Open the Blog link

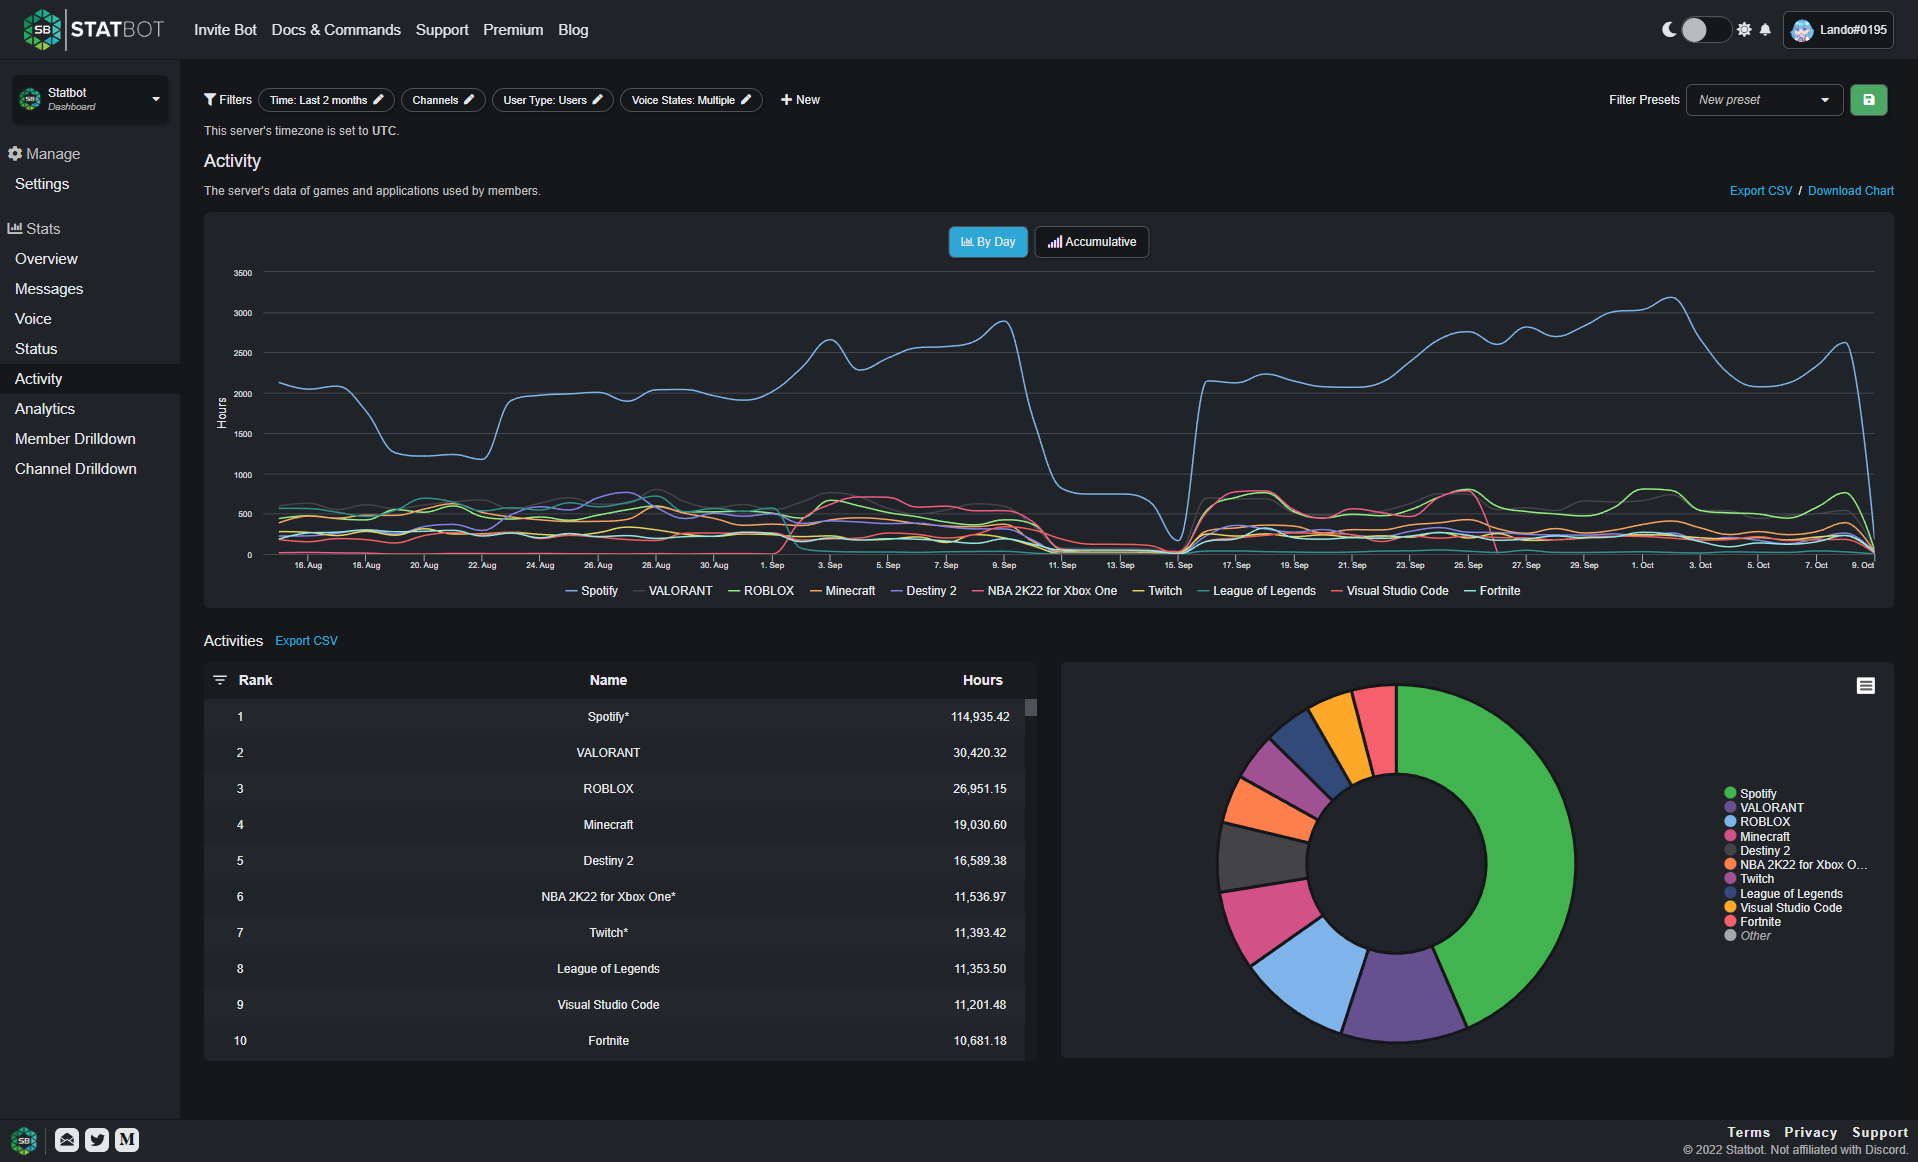point(573,30)
